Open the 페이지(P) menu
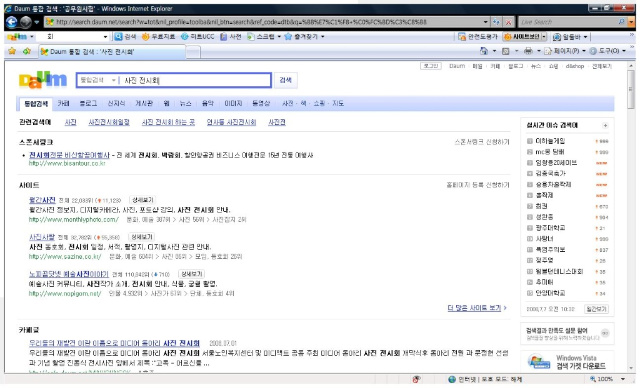 pyautogui.click(x=565, y=51)
